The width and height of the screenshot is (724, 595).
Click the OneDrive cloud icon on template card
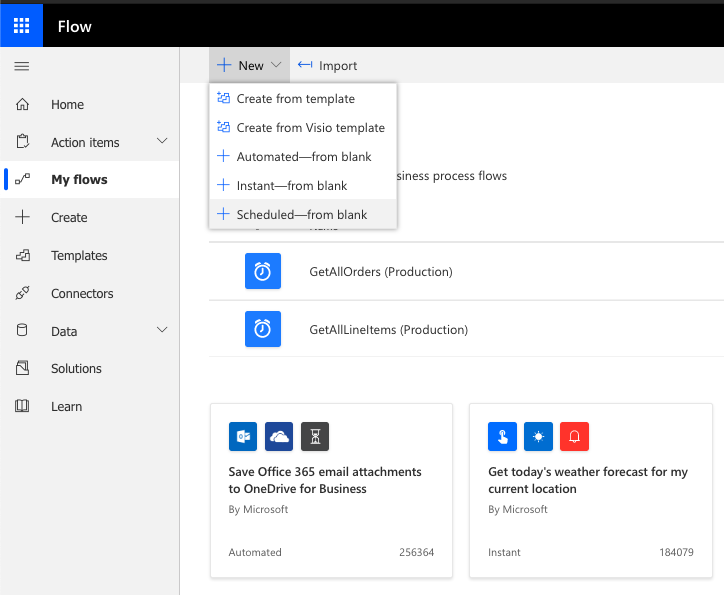coord(279,437)
